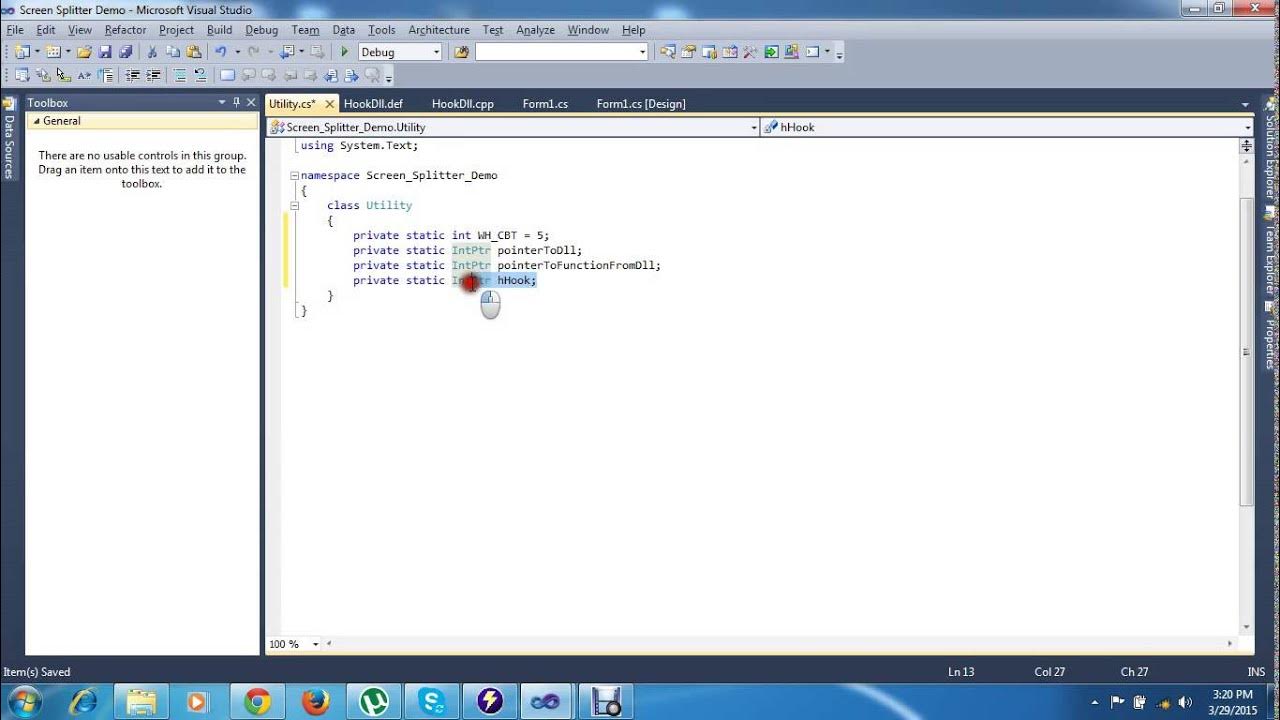Click the Find in Files icon
Image resolution: width=1280 pixels, height=720 pixels.
[461, 52]
